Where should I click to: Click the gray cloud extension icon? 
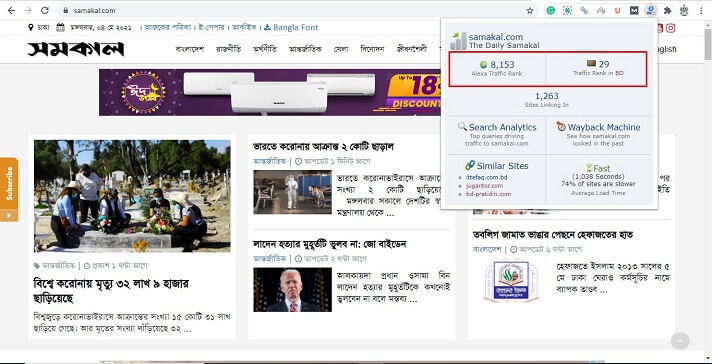click(x=601, y=10)
